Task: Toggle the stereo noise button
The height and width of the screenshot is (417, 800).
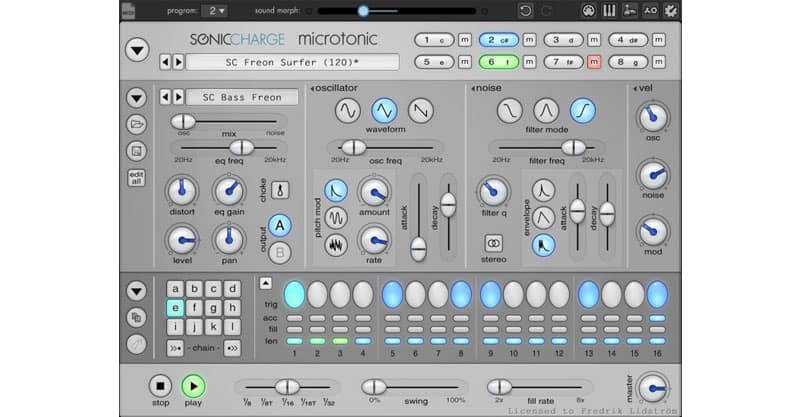Action: (x=493, y=243)
